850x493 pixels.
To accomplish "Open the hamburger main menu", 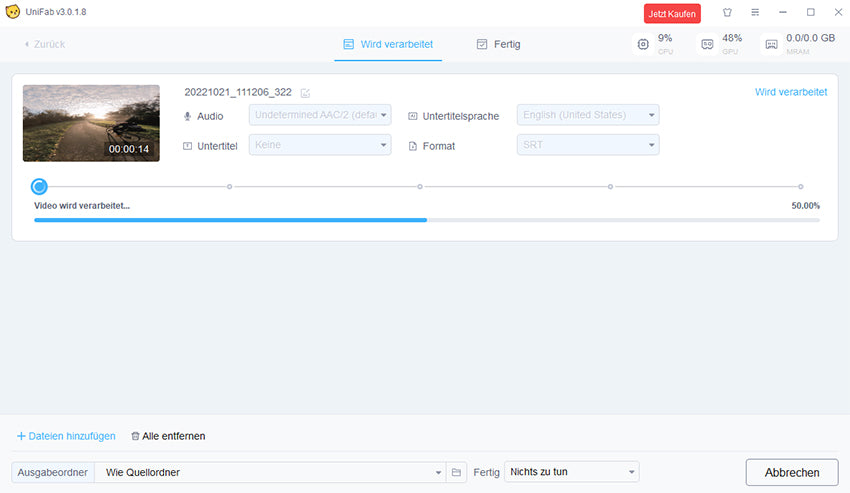I will [x=755, y=13].
